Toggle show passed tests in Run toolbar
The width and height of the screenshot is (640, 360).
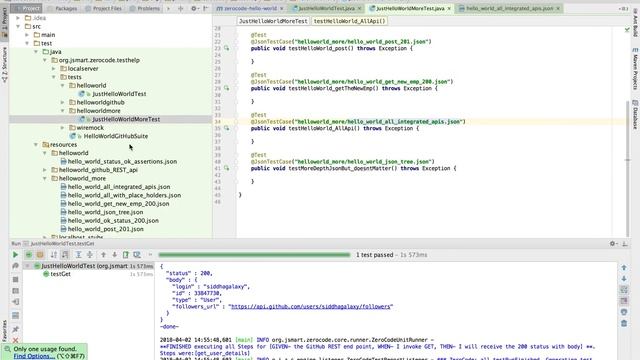coord(29,255)
